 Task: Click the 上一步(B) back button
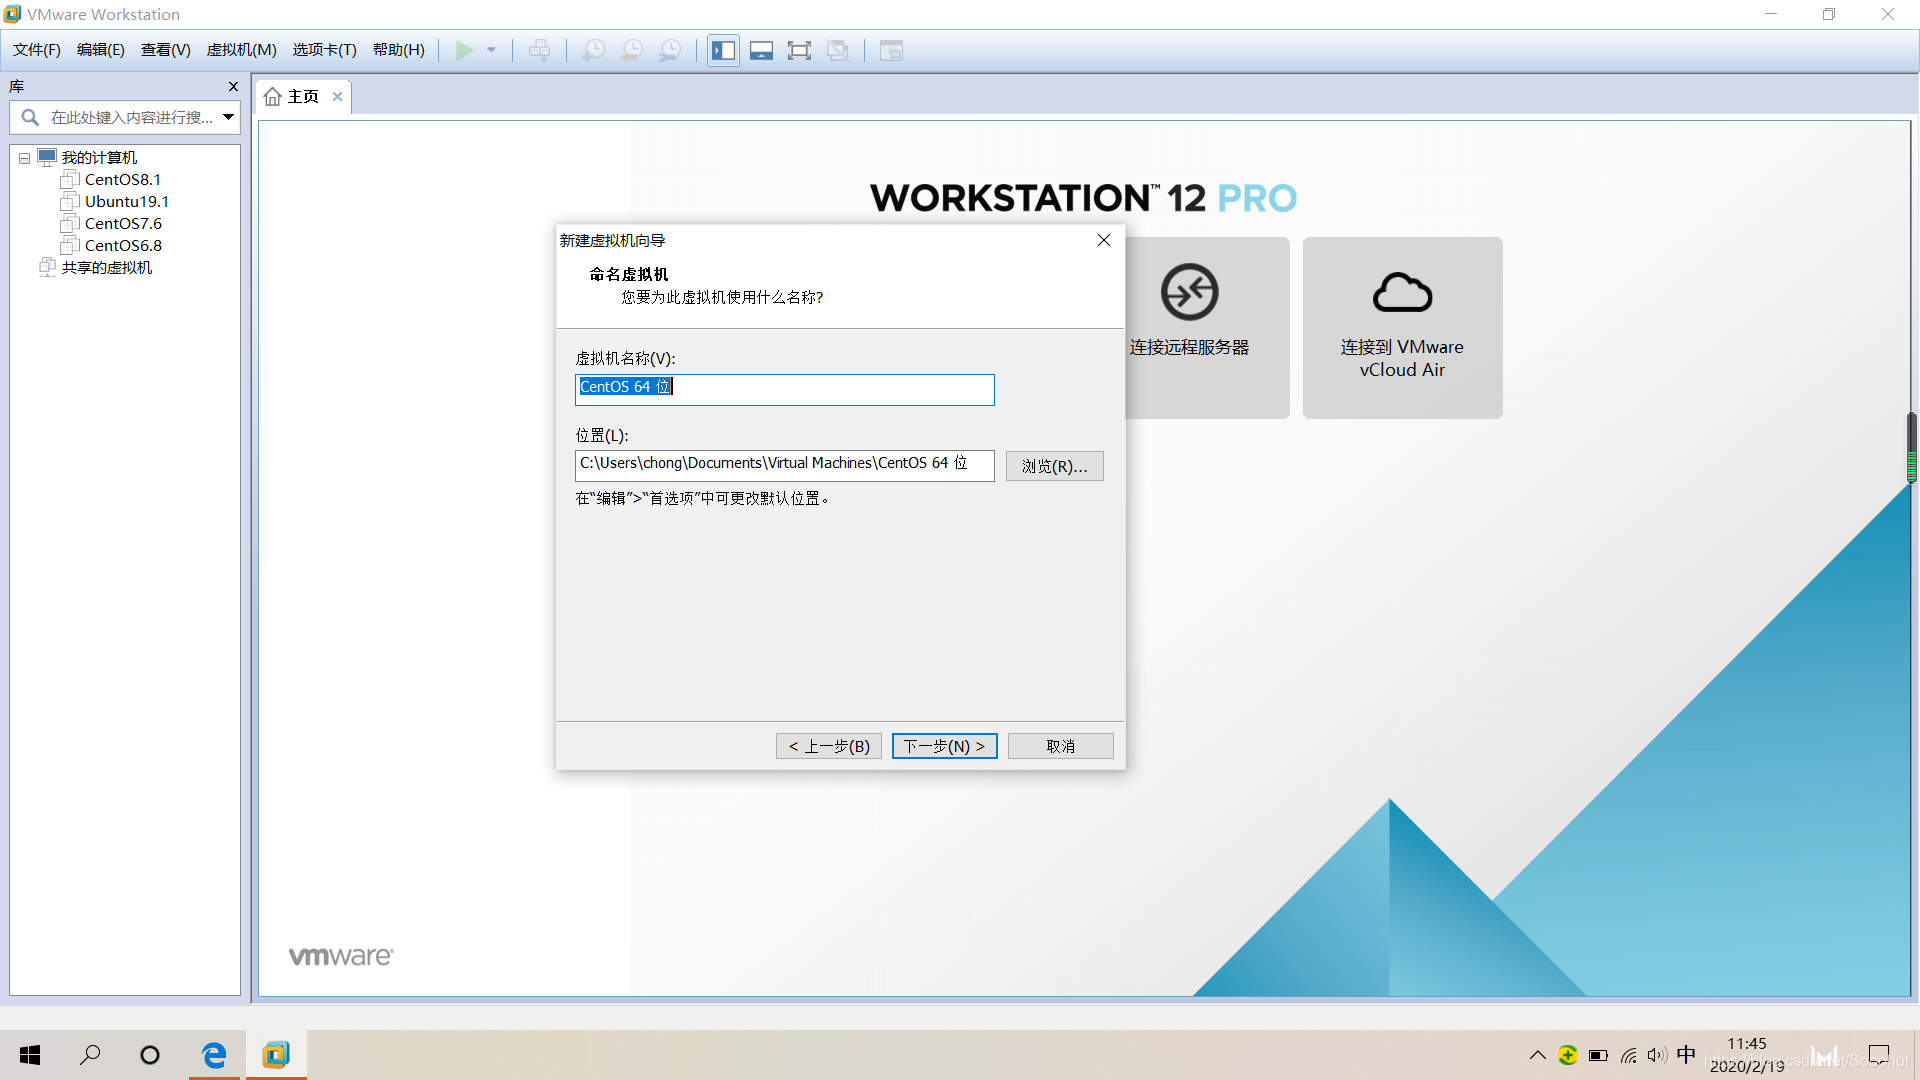pos(829,746)
